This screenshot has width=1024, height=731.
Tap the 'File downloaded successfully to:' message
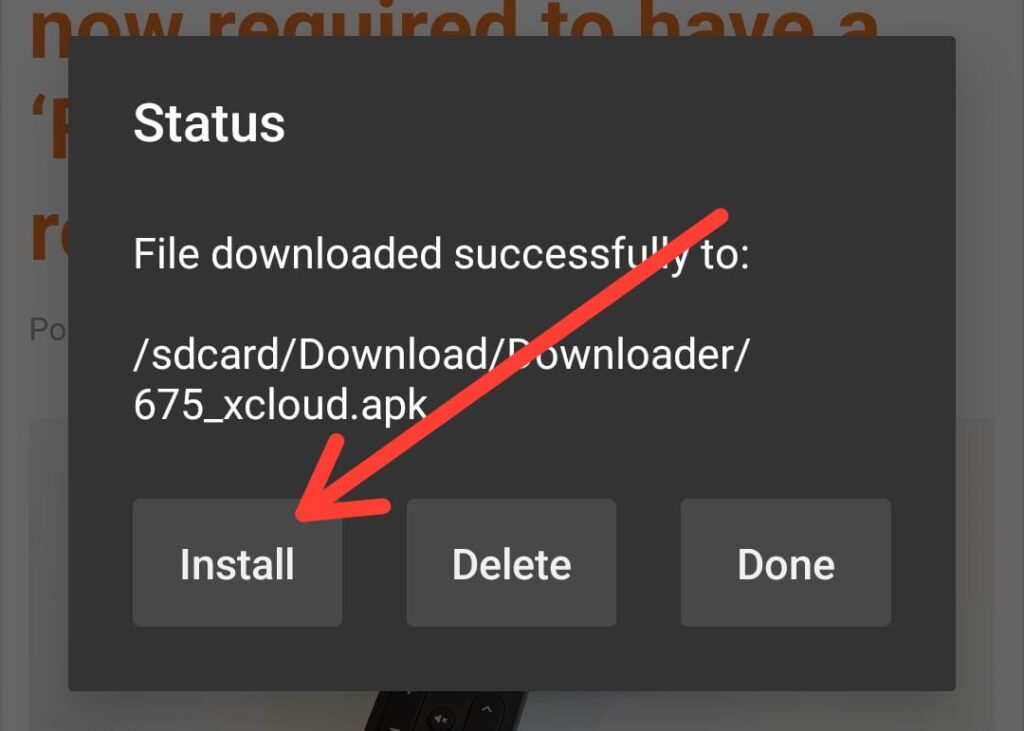point(441,253)
